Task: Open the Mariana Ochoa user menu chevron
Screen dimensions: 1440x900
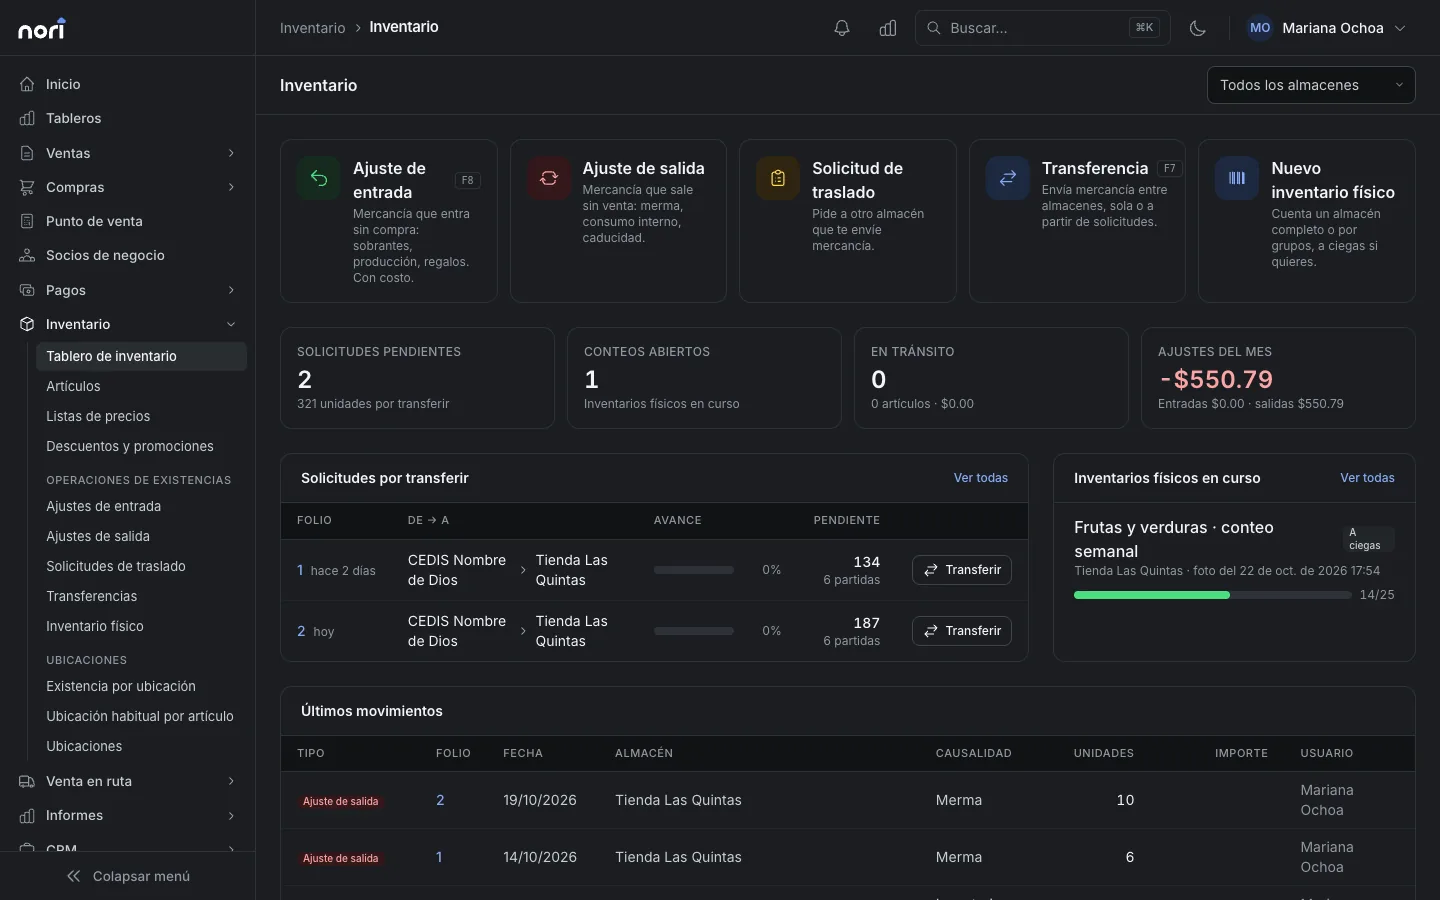Action: 1400,28
